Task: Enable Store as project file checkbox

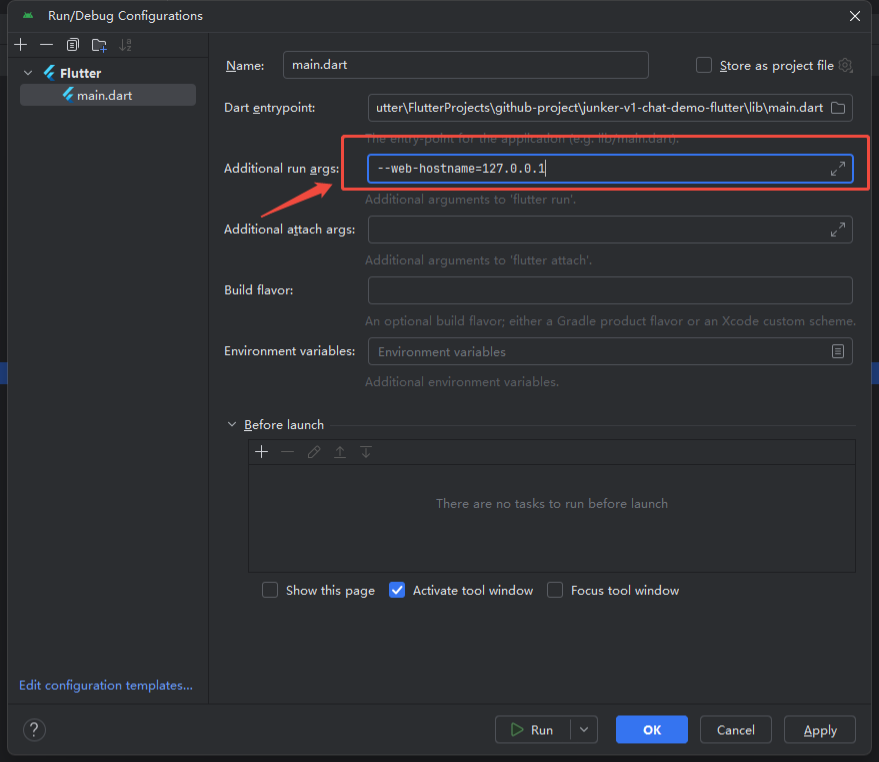Action: (704, 65)
